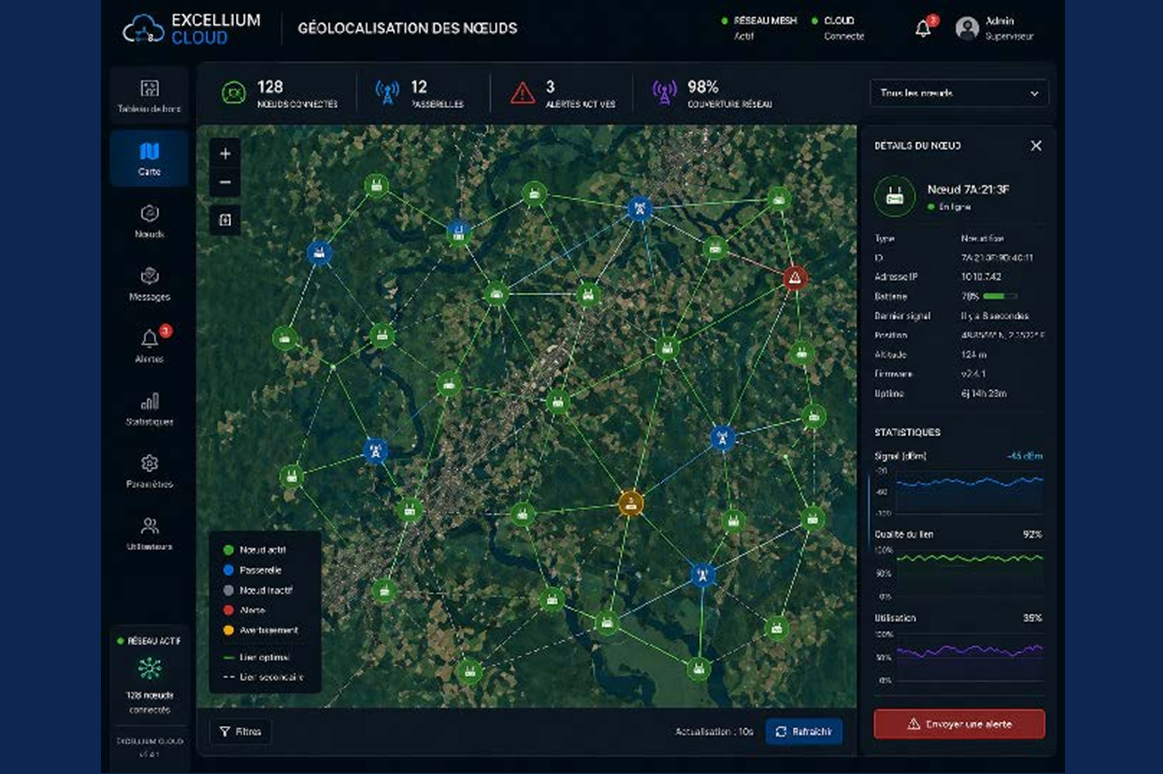Open the Admin profile avatar

tap(966, 28)
